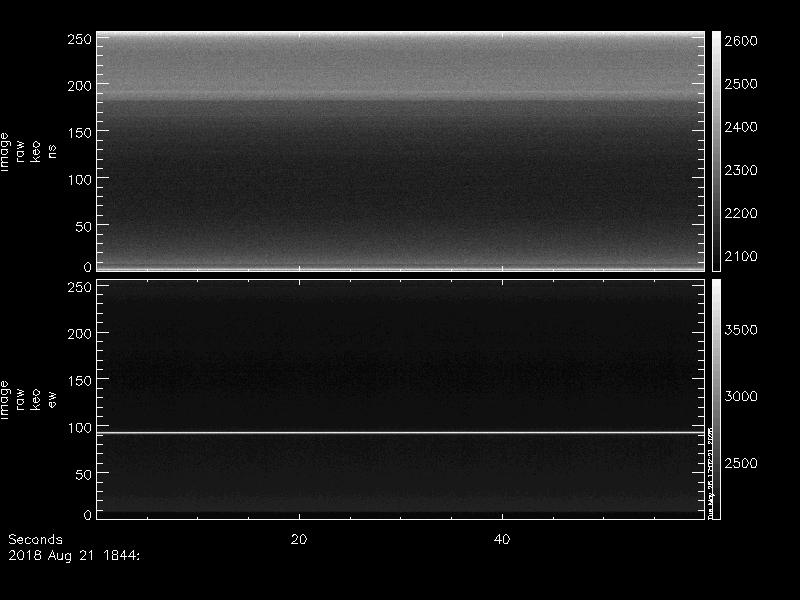Click the '2400' color bar value

point(741,127)
